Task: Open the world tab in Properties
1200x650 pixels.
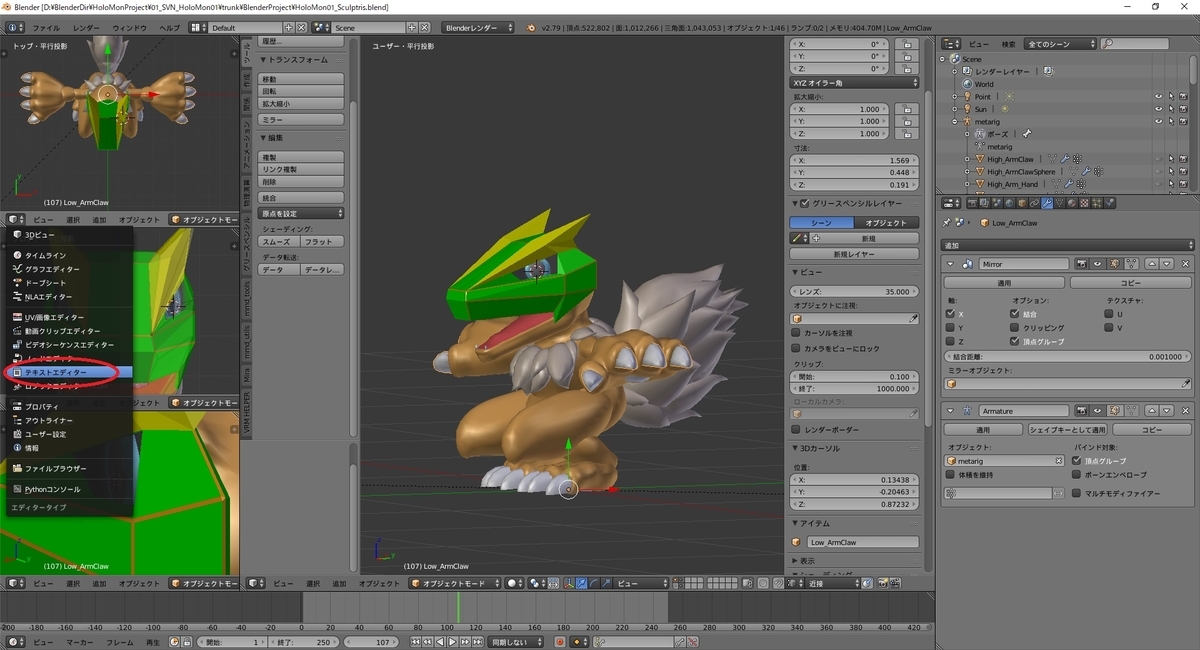Action: pos(1011,203)
